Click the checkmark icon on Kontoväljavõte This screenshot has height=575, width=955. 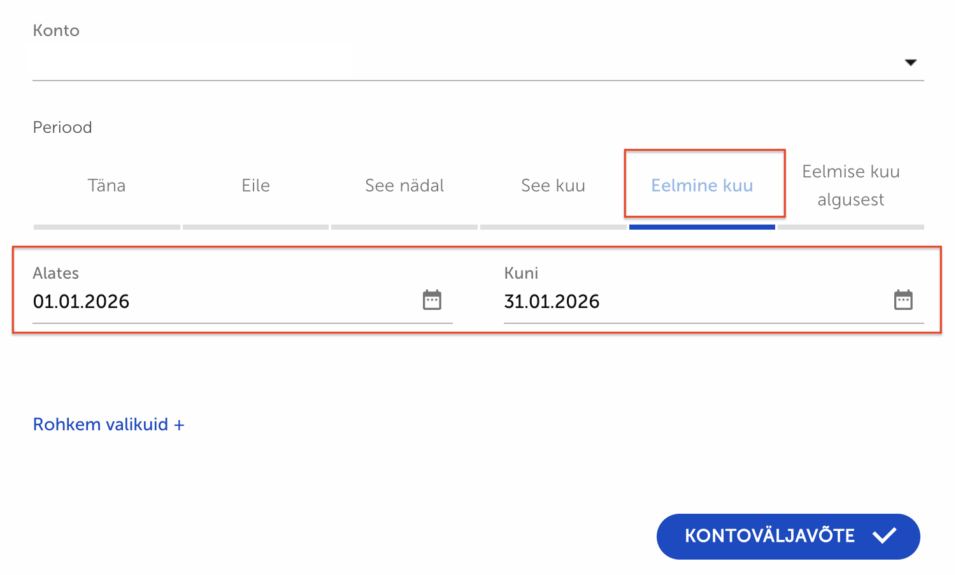pyautogui.click(x=884, y=536)
